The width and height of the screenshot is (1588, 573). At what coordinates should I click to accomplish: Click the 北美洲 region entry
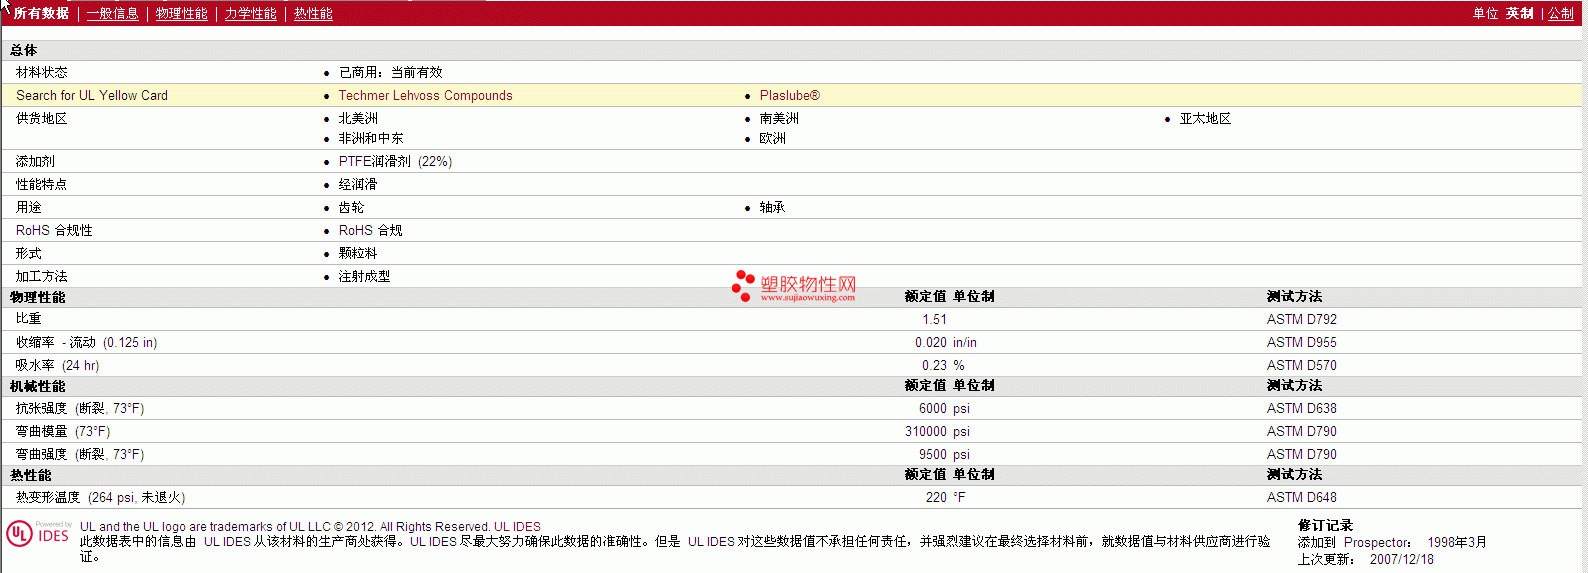[x=358, y=118]
